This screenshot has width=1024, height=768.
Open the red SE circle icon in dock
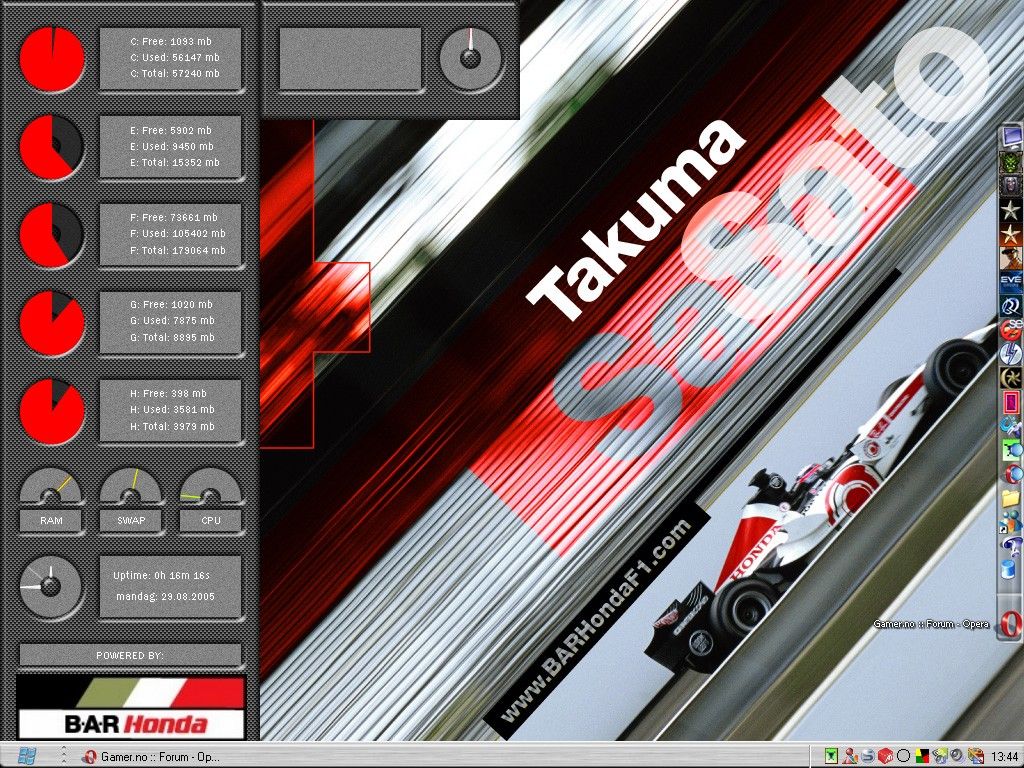pos(1012,330)
